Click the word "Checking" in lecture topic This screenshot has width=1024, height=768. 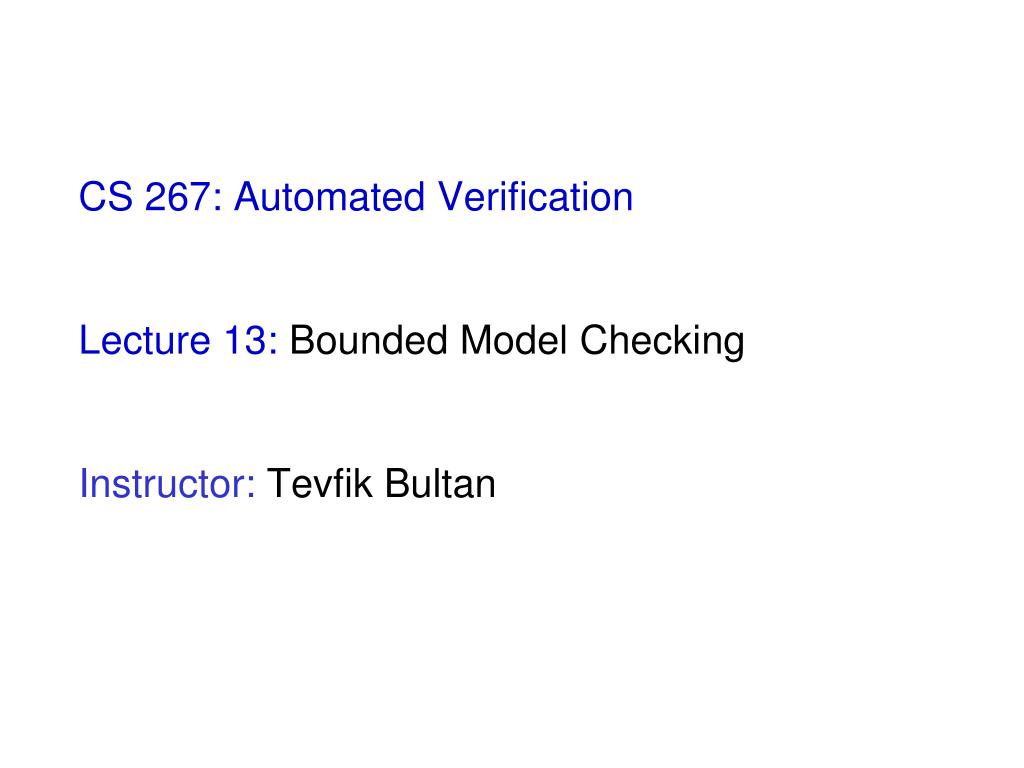[x=662, y=342]
